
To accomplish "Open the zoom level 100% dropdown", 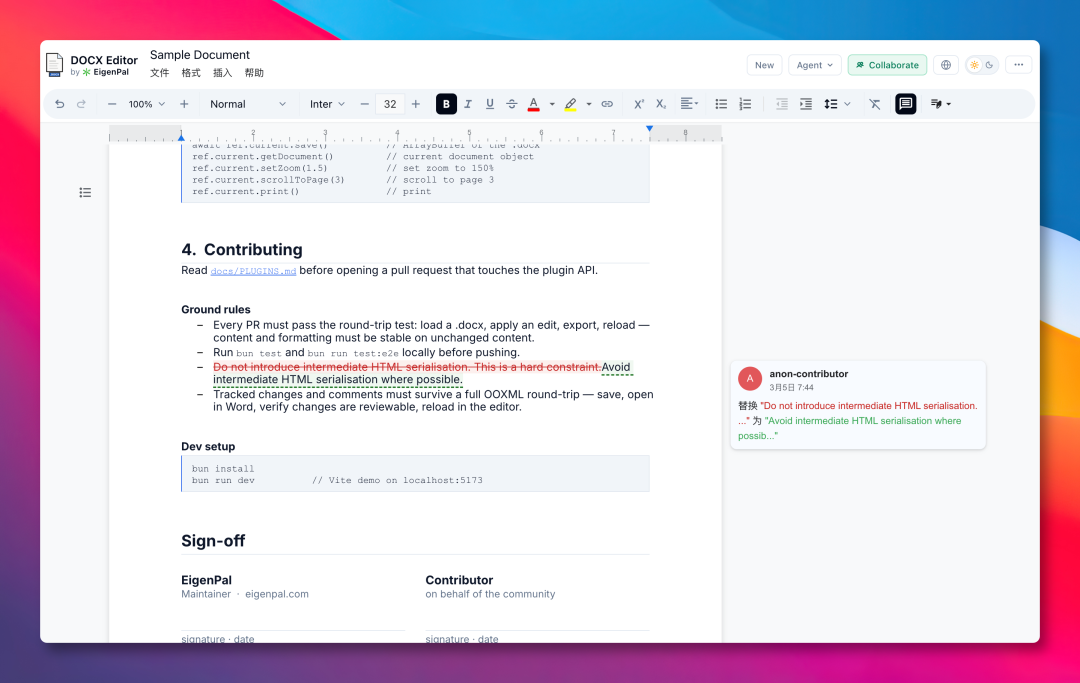I will click(147, 104).
